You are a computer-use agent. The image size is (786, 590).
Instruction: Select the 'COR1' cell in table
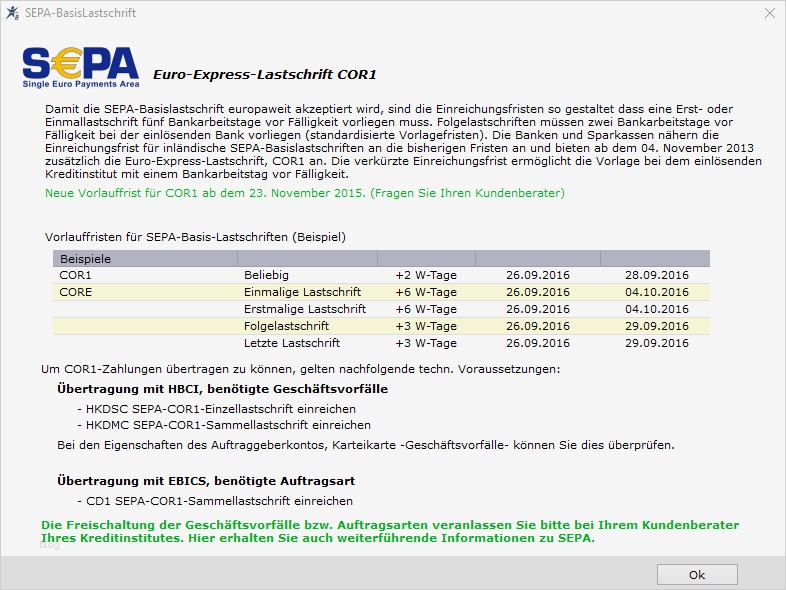click(x=75, y=275)
